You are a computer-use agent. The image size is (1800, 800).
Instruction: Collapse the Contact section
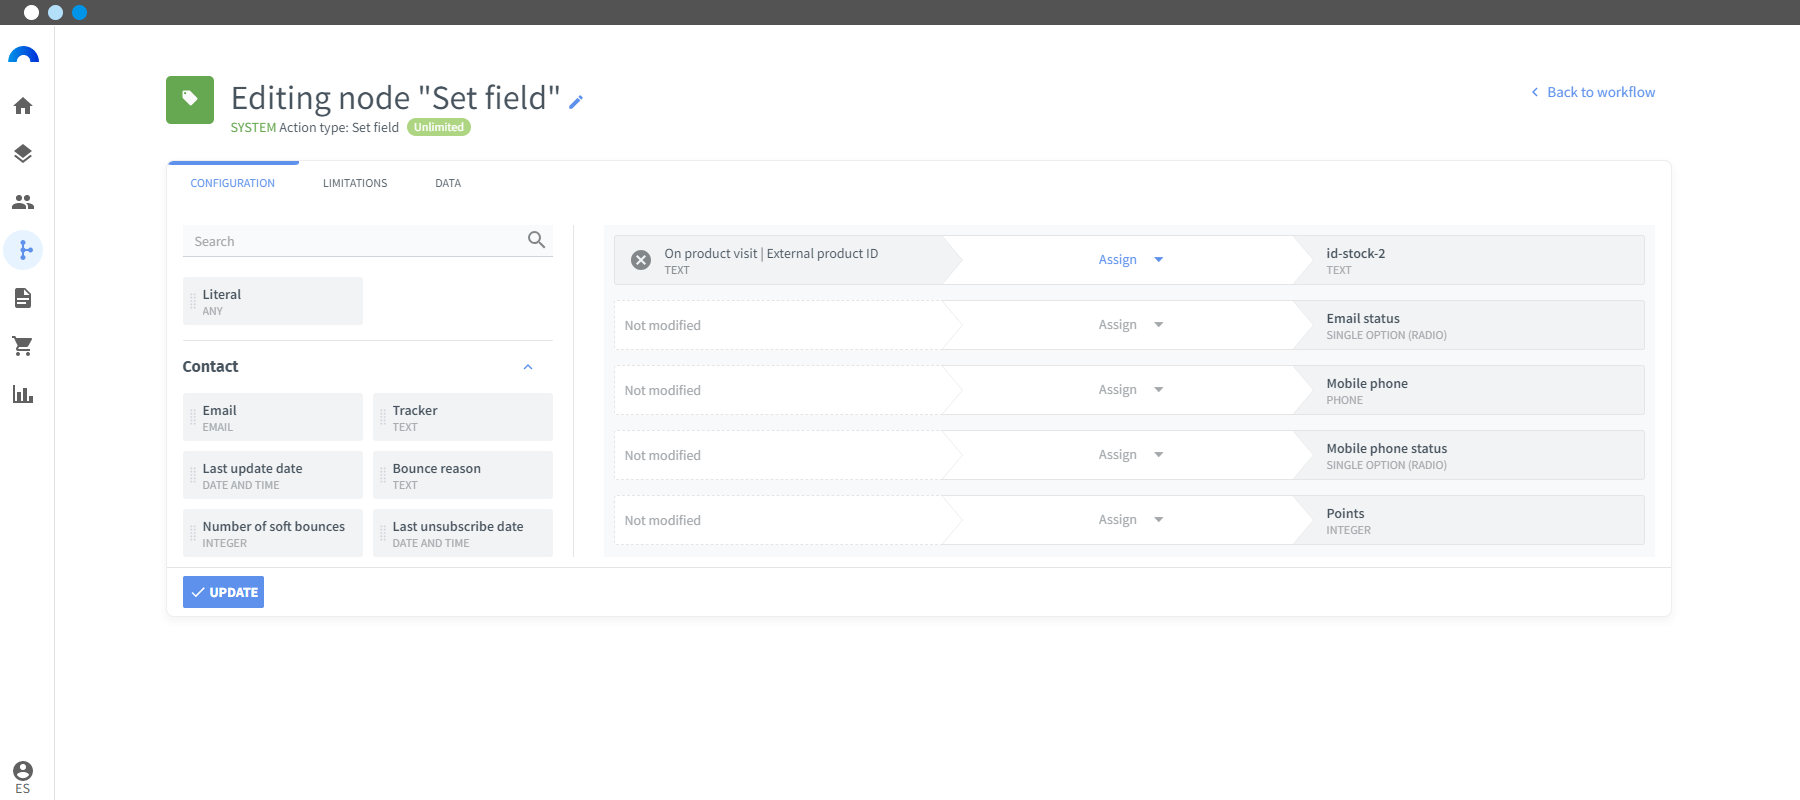tap(528, 367)
